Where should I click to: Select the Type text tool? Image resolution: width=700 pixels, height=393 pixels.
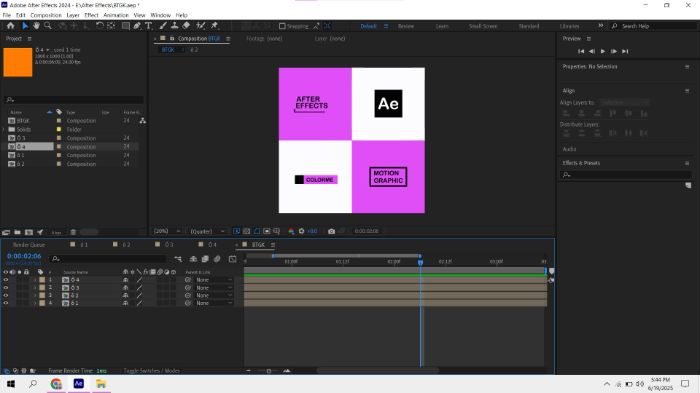[x=149, y=26]
